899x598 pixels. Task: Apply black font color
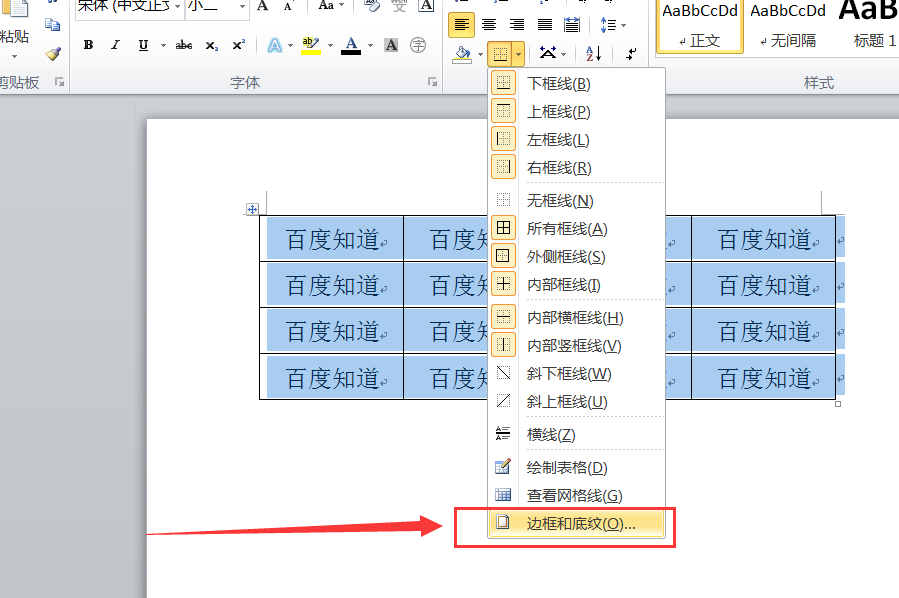[x=351, y=45]
